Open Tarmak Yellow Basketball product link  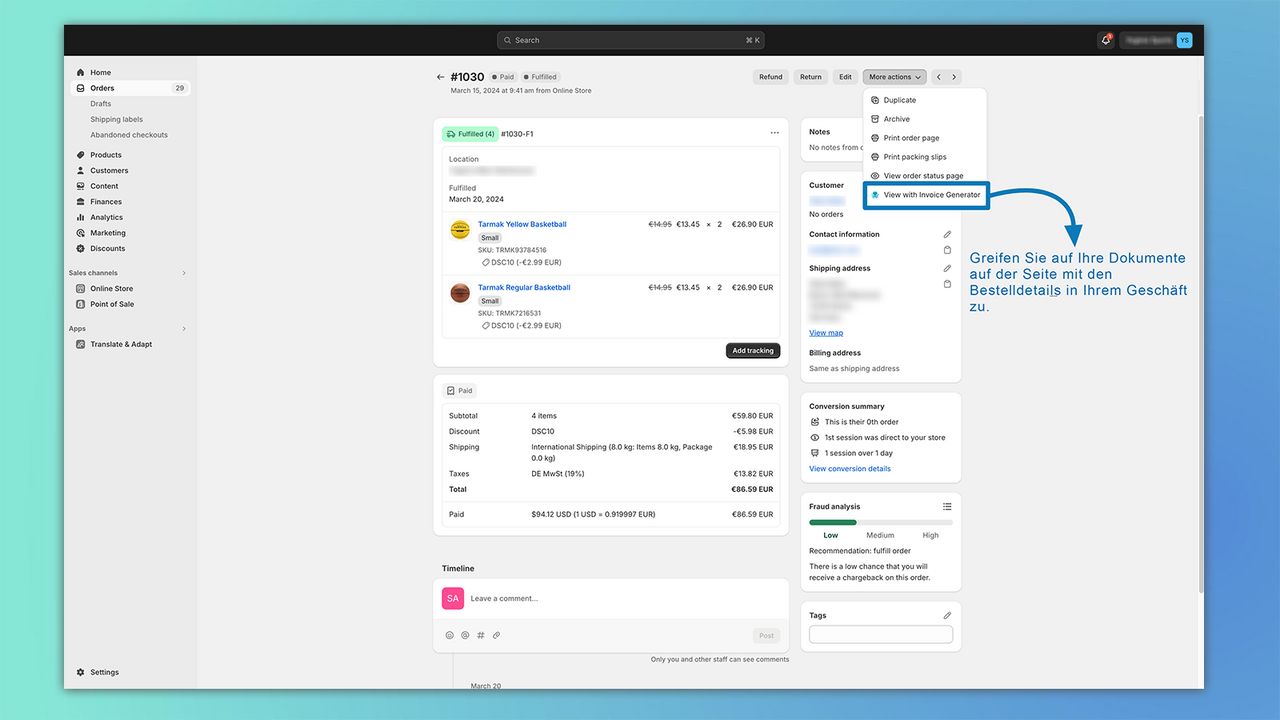pos(522,224)
